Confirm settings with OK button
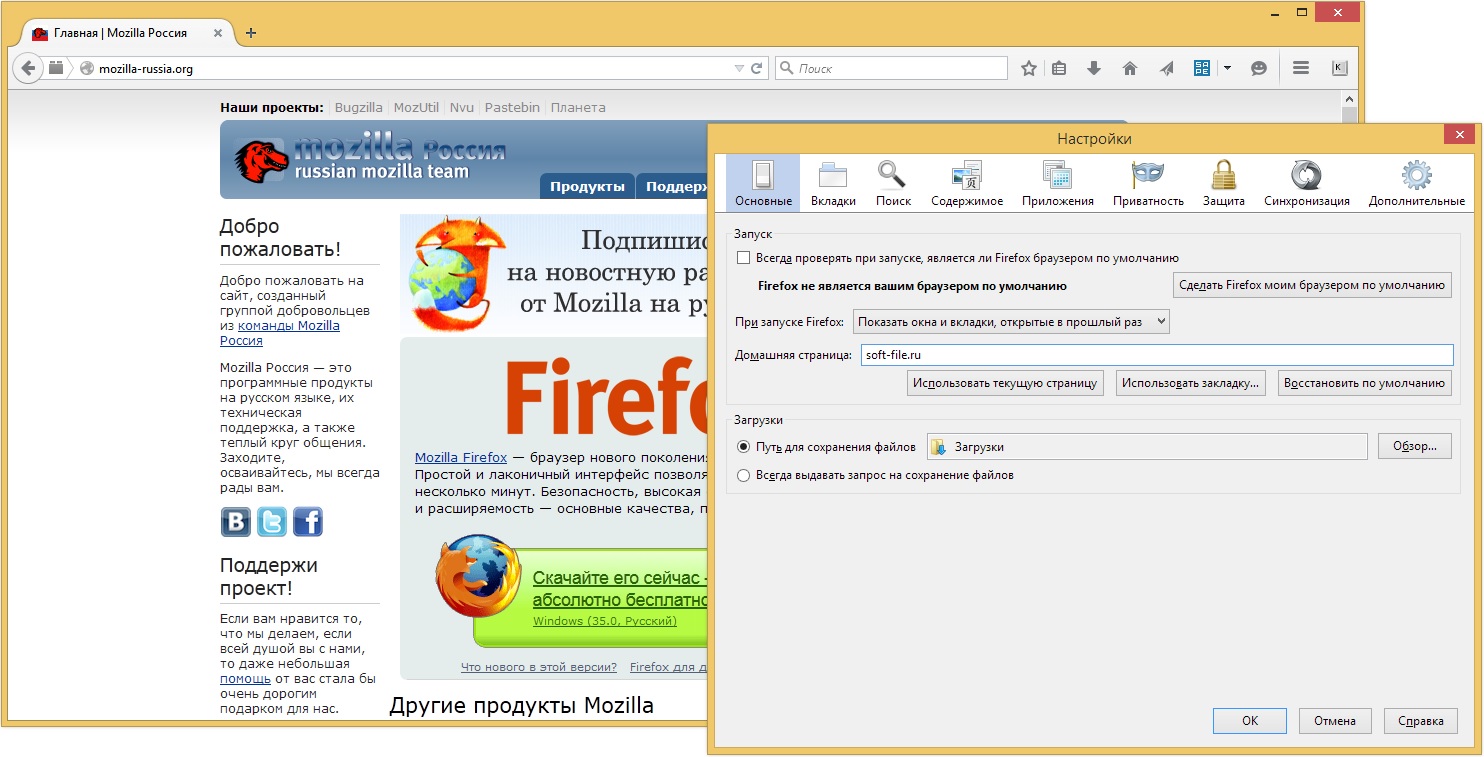The width and height of the screenshot is (1484, 757). [1250, 720]
